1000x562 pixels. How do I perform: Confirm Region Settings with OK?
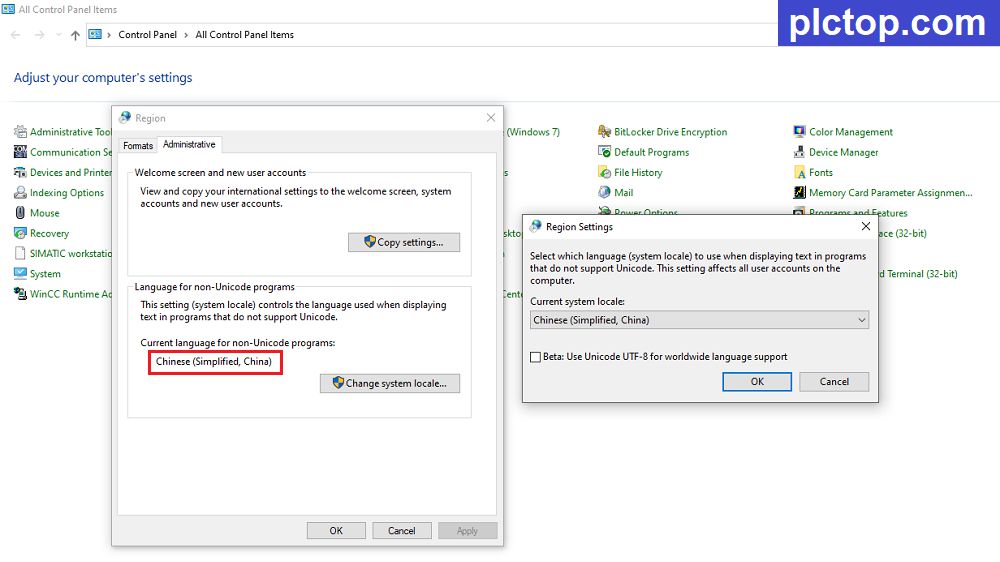(x=757, y=381)
